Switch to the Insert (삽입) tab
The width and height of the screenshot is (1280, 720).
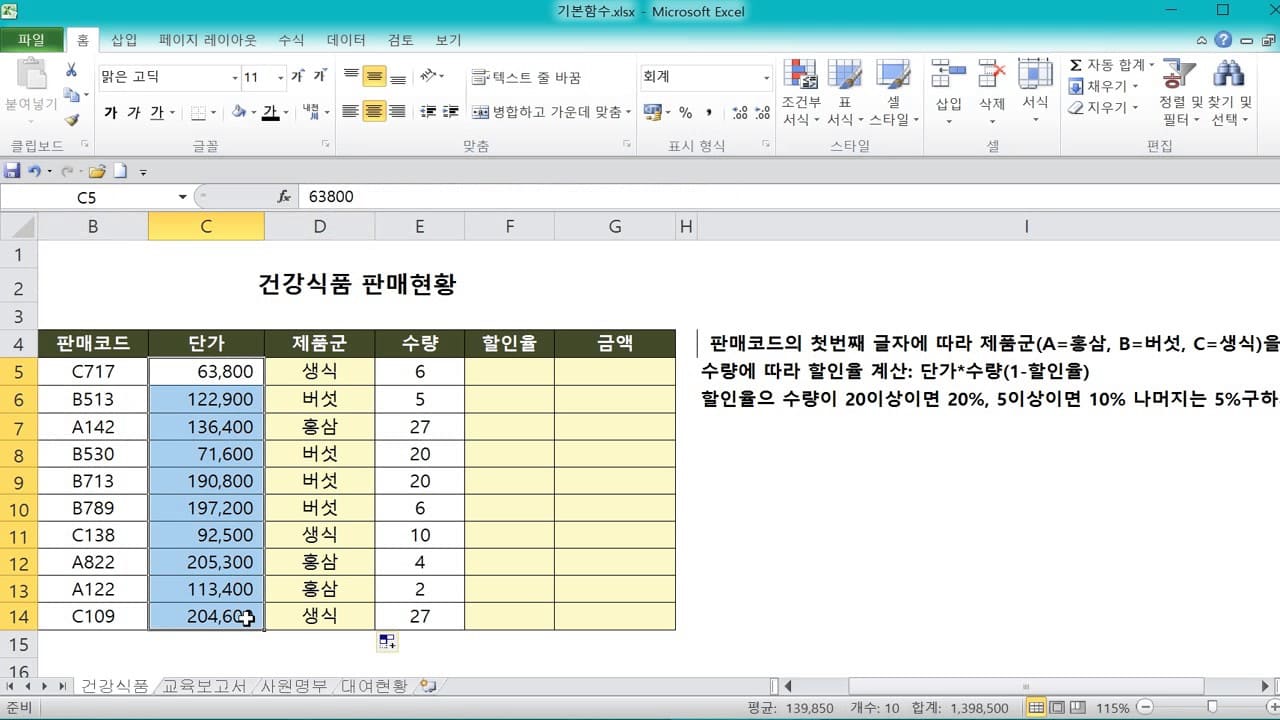point(124,40)
